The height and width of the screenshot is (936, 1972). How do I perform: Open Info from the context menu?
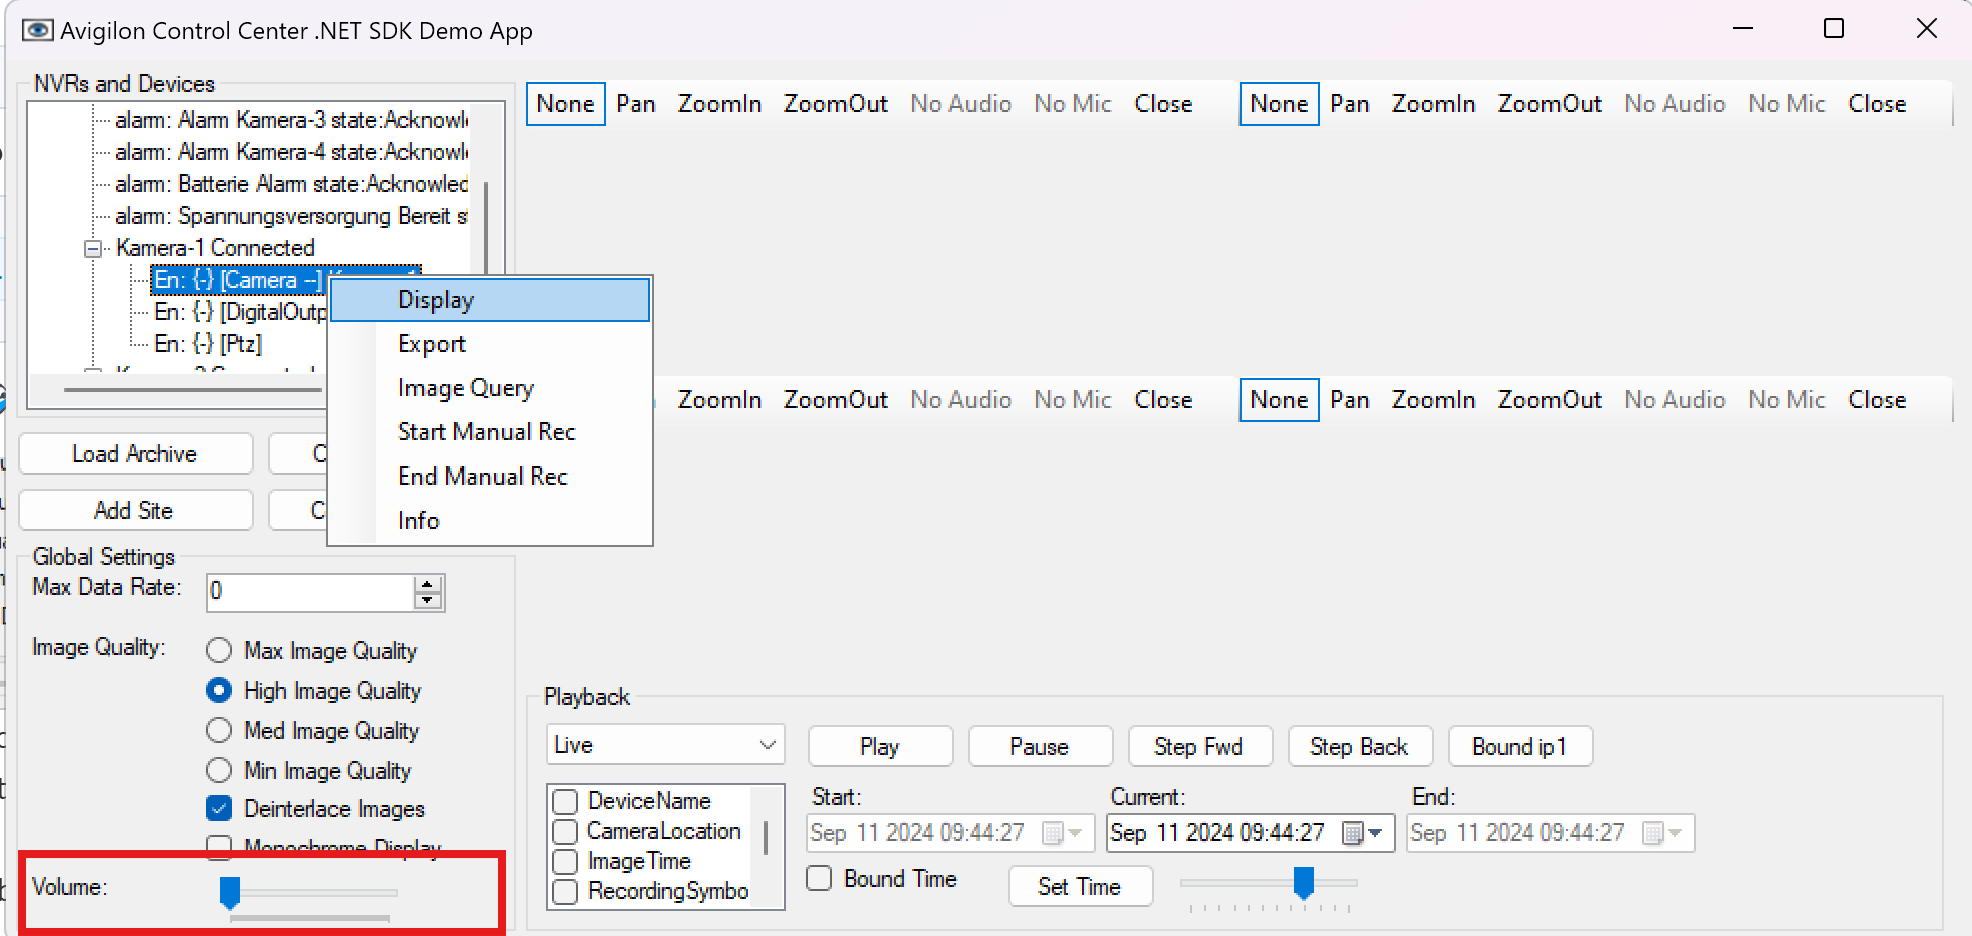click(490, 520)
